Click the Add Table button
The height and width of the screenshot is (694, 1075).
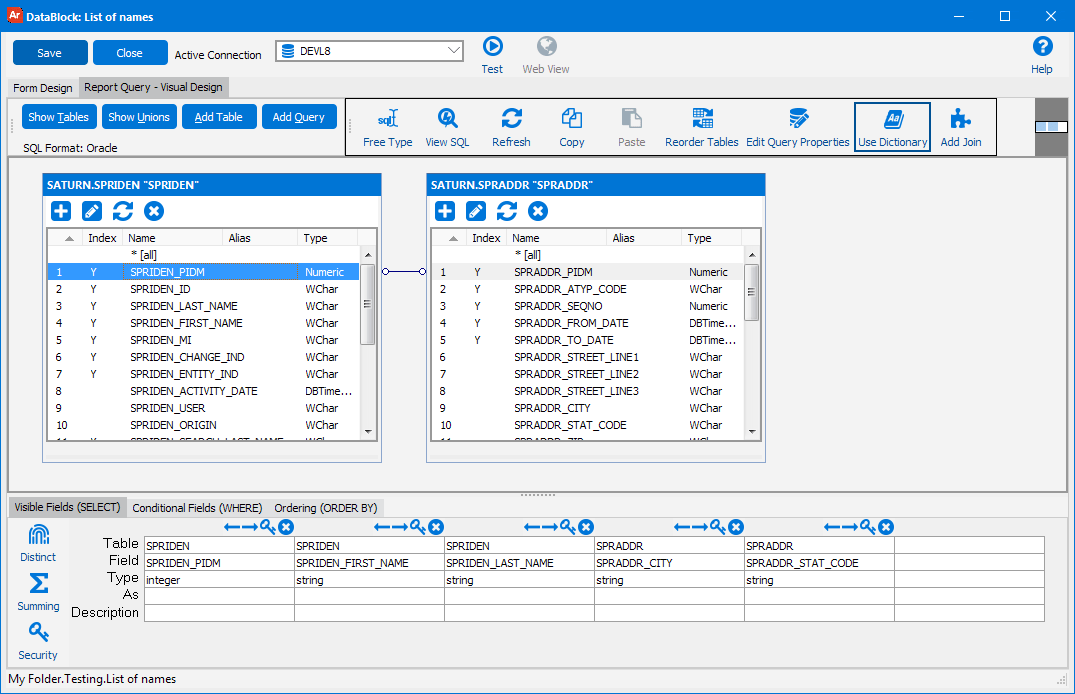coord(219,117)
